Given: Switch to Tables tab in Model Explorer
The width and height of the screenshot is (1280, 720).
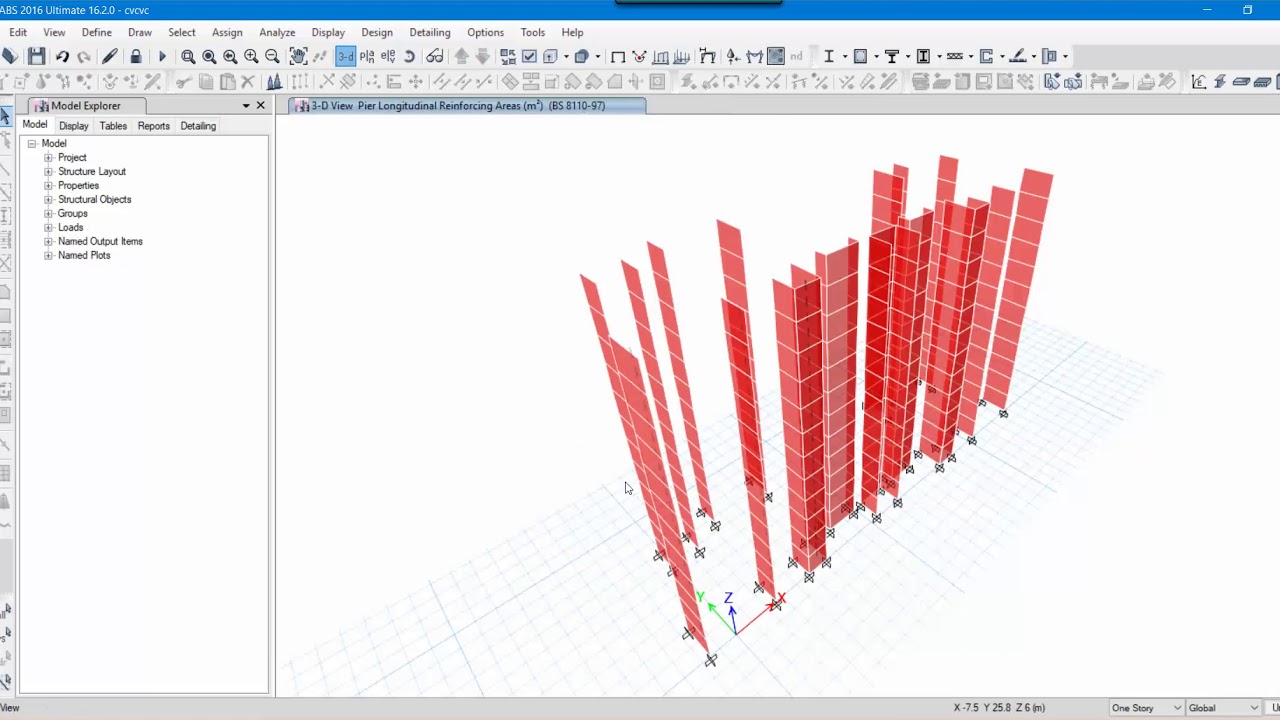Looking at the screenshot, I should coord(113,126).
